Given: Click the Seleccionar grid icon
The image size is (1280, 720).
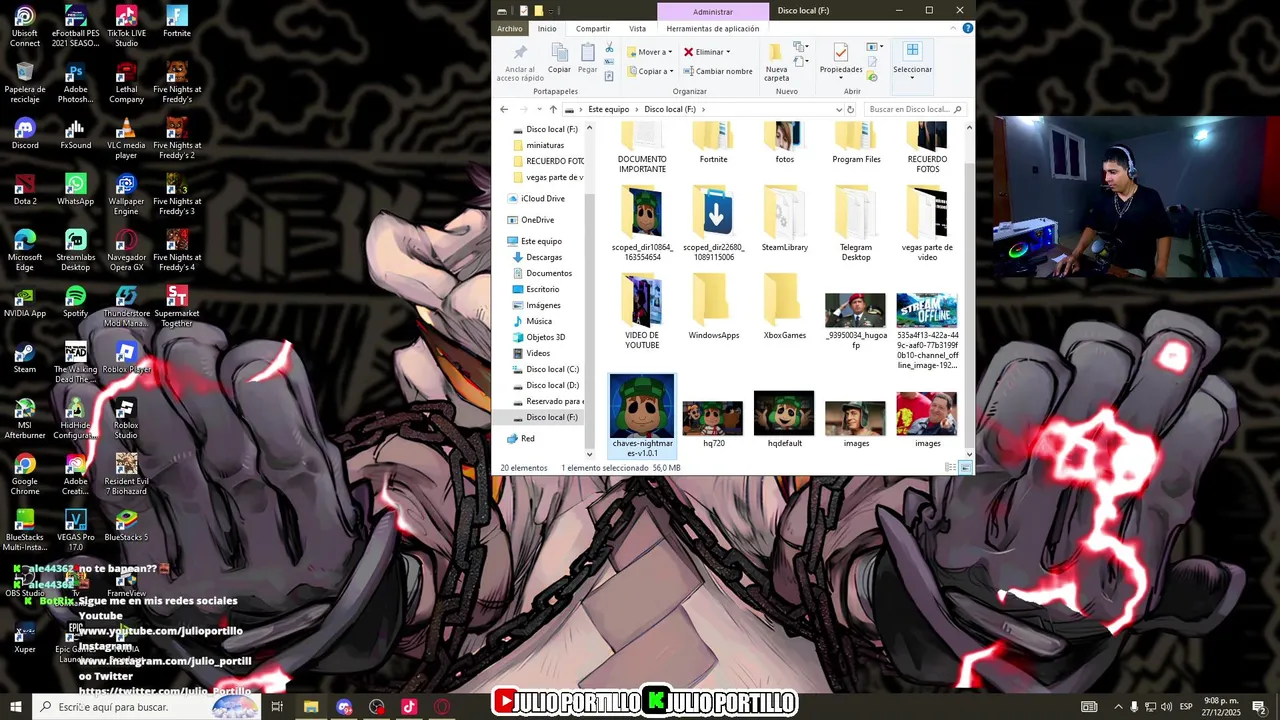Looking at the screenshot, I should point(912,50).
